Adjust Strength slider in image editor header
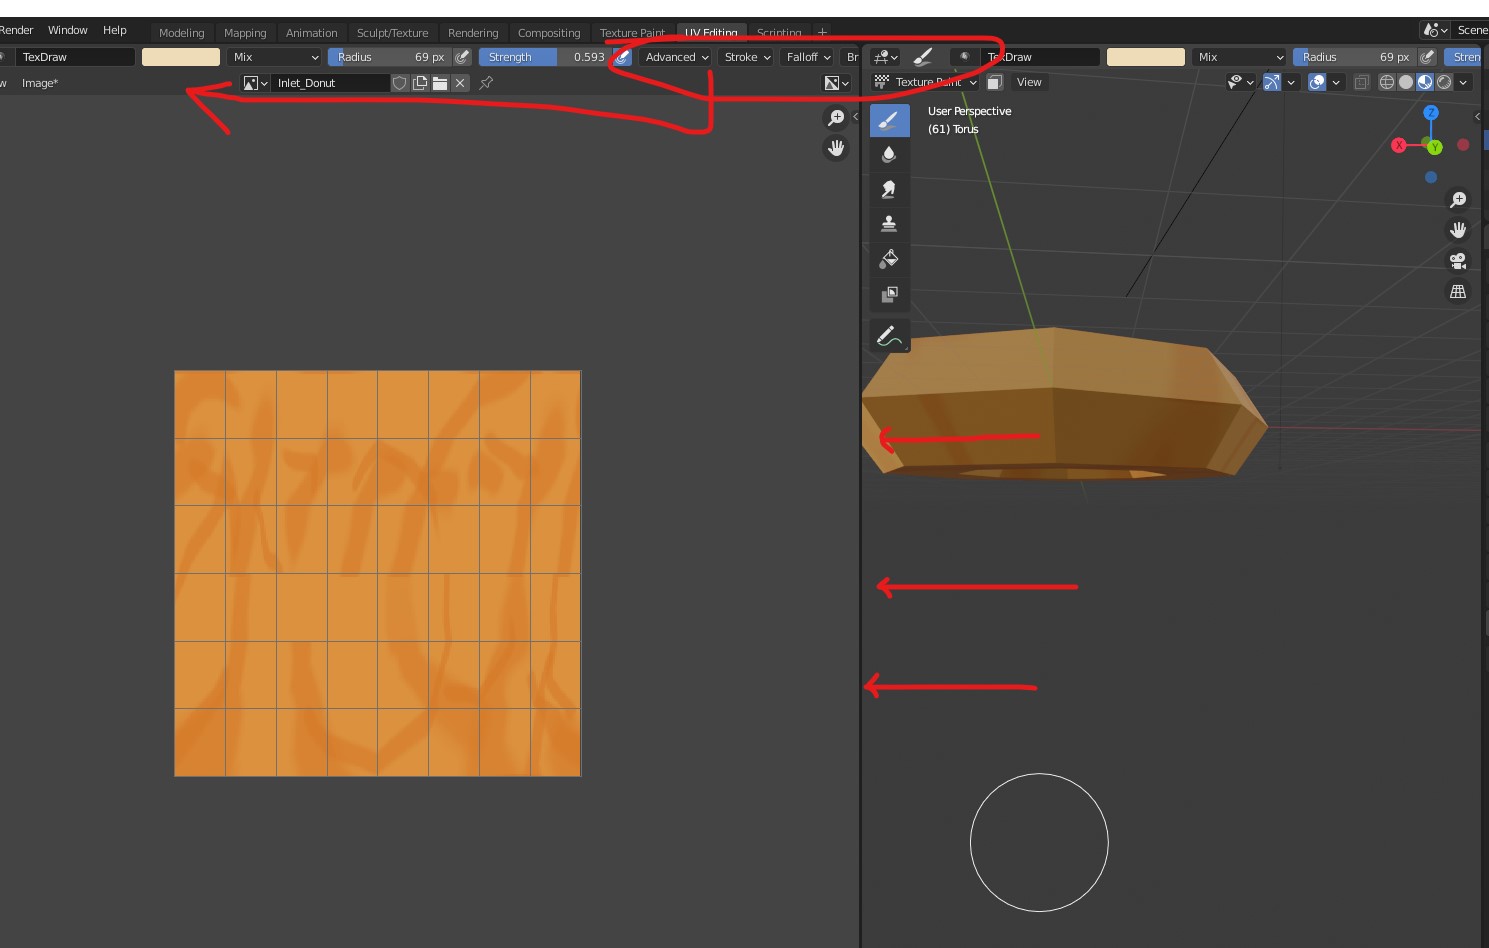The image size is (1489, 948). pos(545,57)
